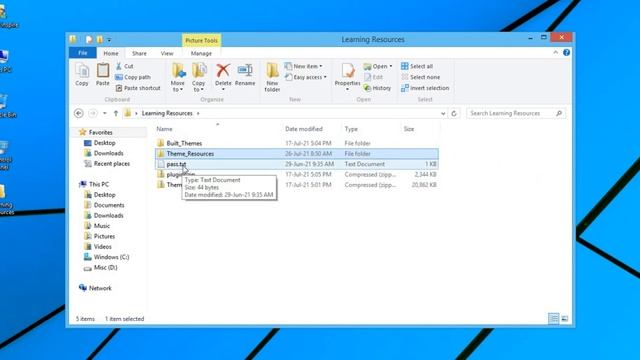Open Properties of selected item
The width and height of the screenshot is (640, 360).
347,76
